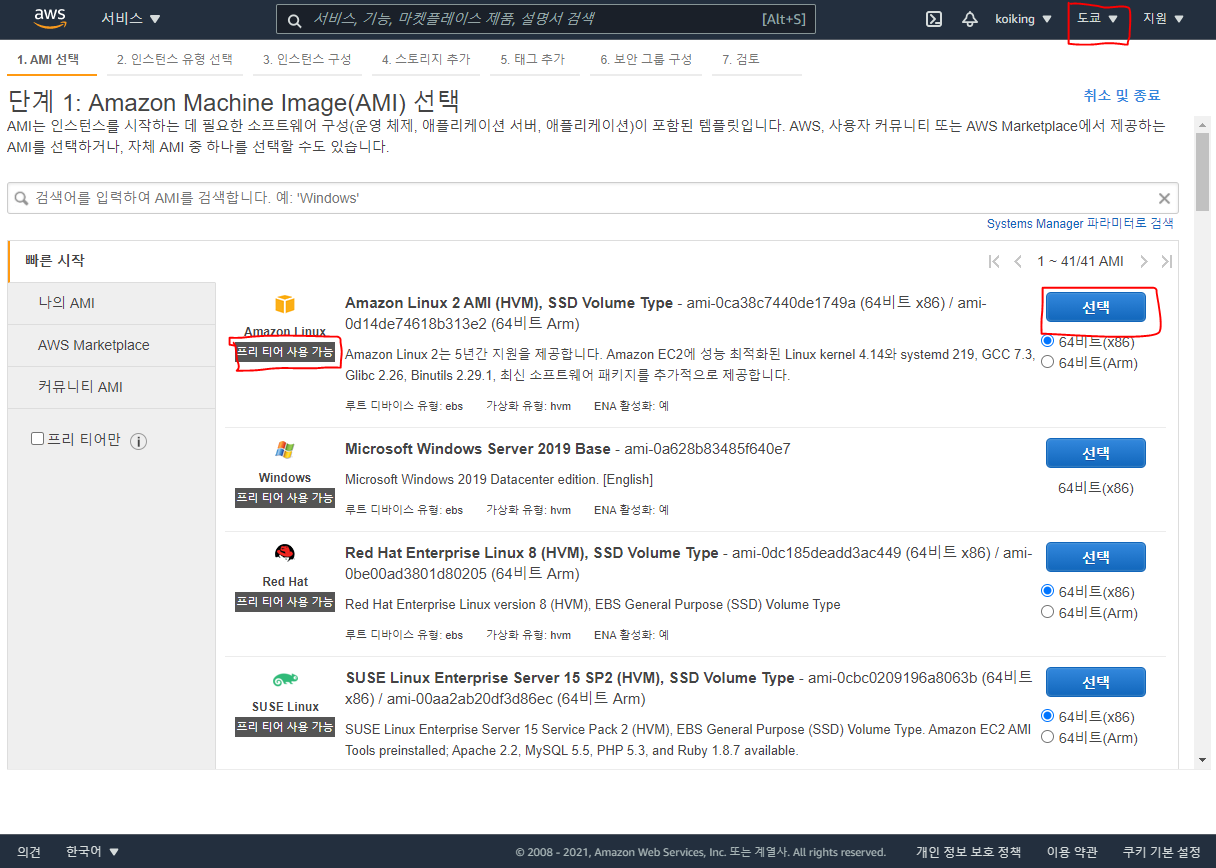Click the Microsoft Windows flag icon
This screenshot has height=868, width=1216.
click(285, 450)
